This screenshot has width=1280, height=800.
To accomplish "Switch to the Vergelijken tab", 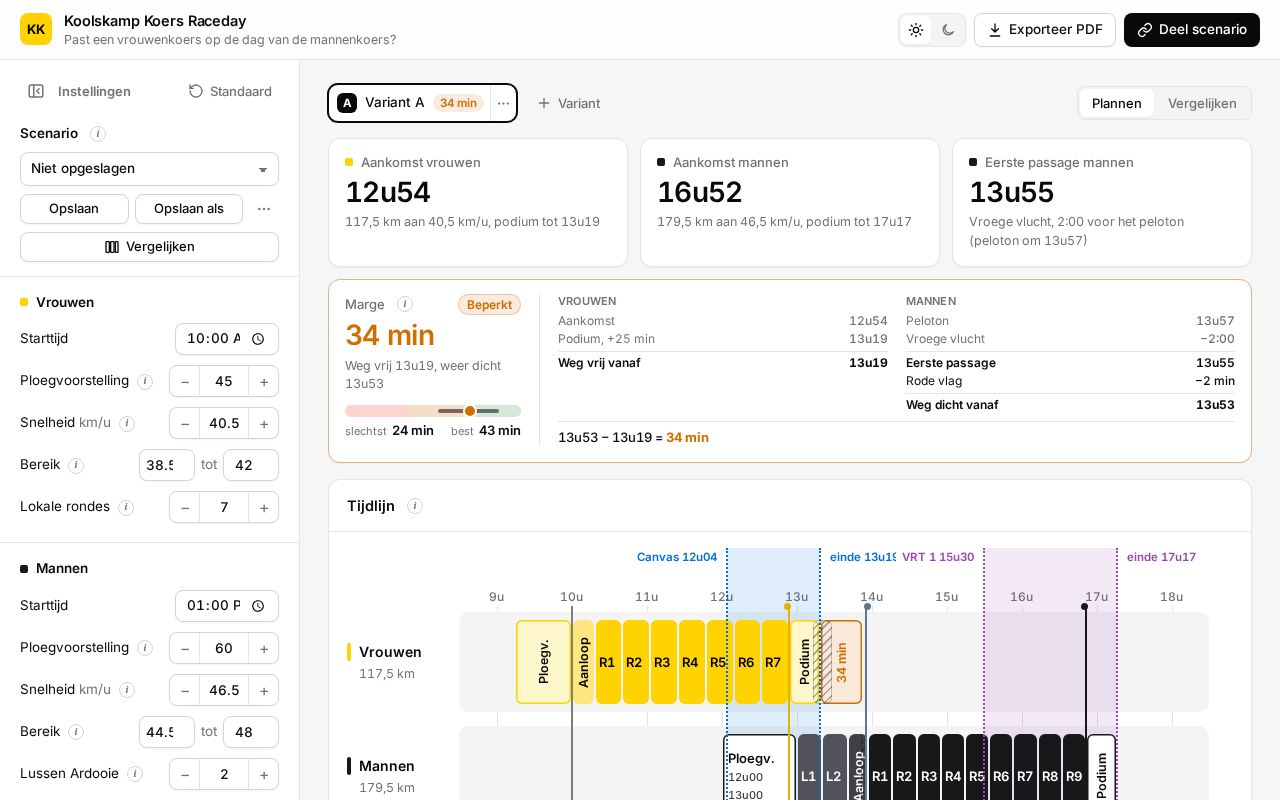I will click(1202, 103).
